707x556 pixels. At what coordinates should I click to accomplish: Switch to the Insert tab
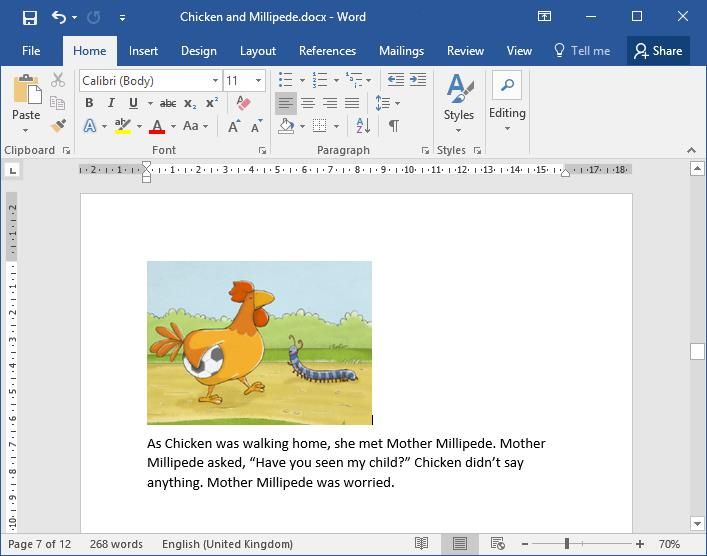click(143, 51)
